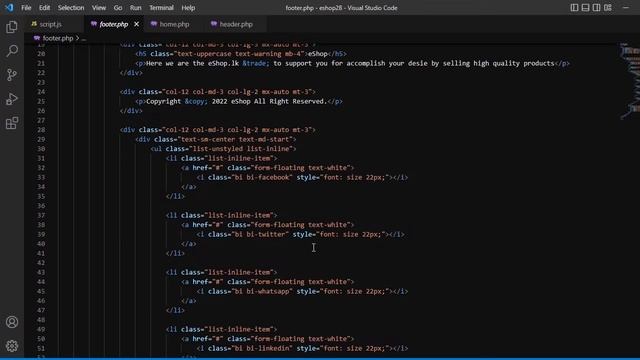Click the text 'bi bi-twitter' on line 39
The width and height of the screenshot is (640, 360).
tap(260, 234)
